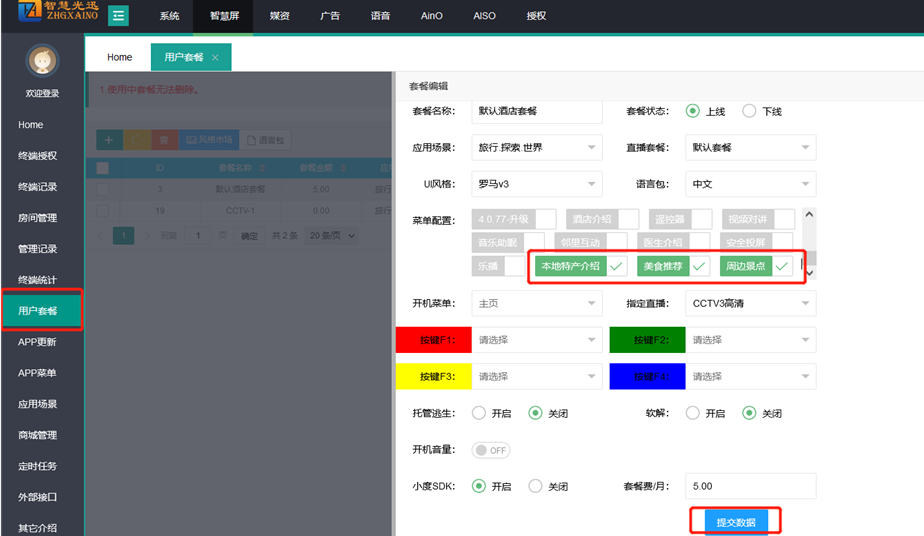The height and width of the screenshot is (536, 924).
Task: Toggle the 开机音量 OFF switch
Action: tap(491, 450)
